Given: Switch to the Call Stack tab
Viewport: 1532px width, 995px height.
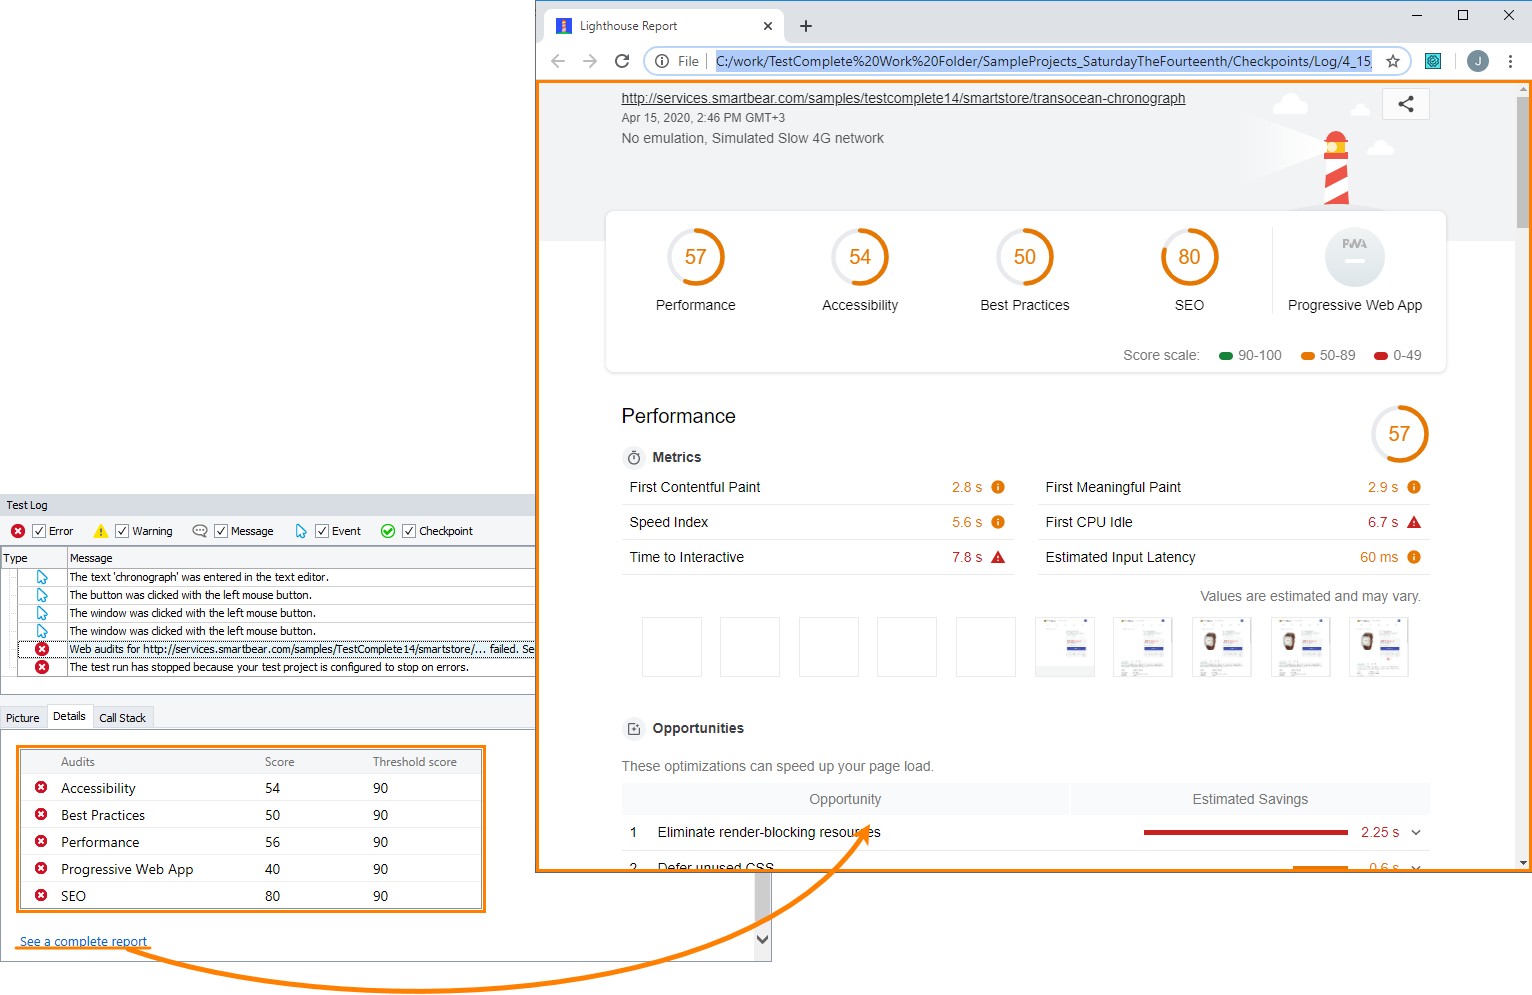Looking at the screenshot, I should [122, 716].
